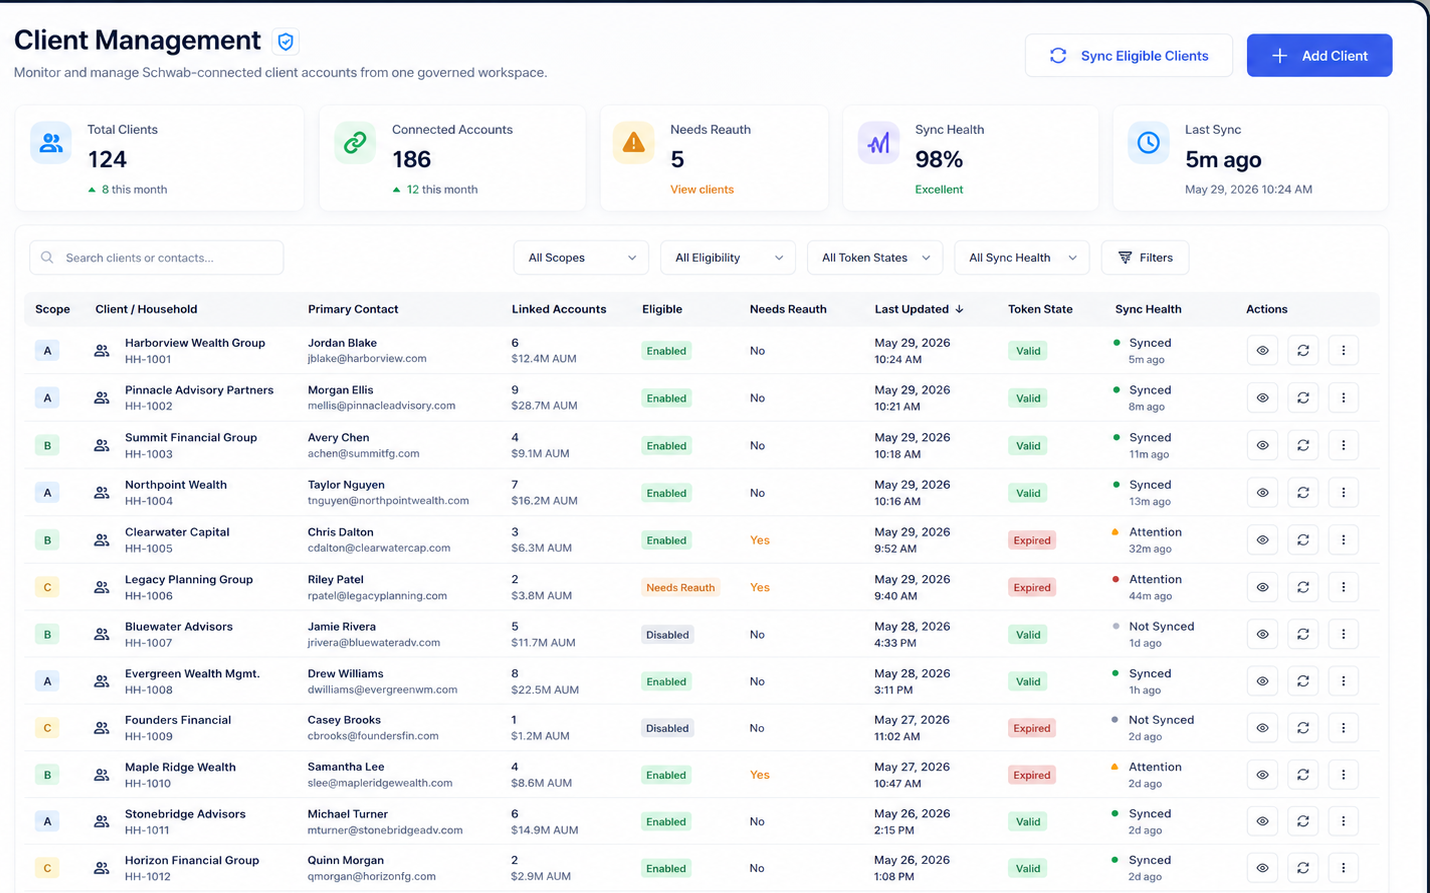1430x893 pixels.
Task: Click scope B badge for Summit Financial Group
Action: click(47, 446)
